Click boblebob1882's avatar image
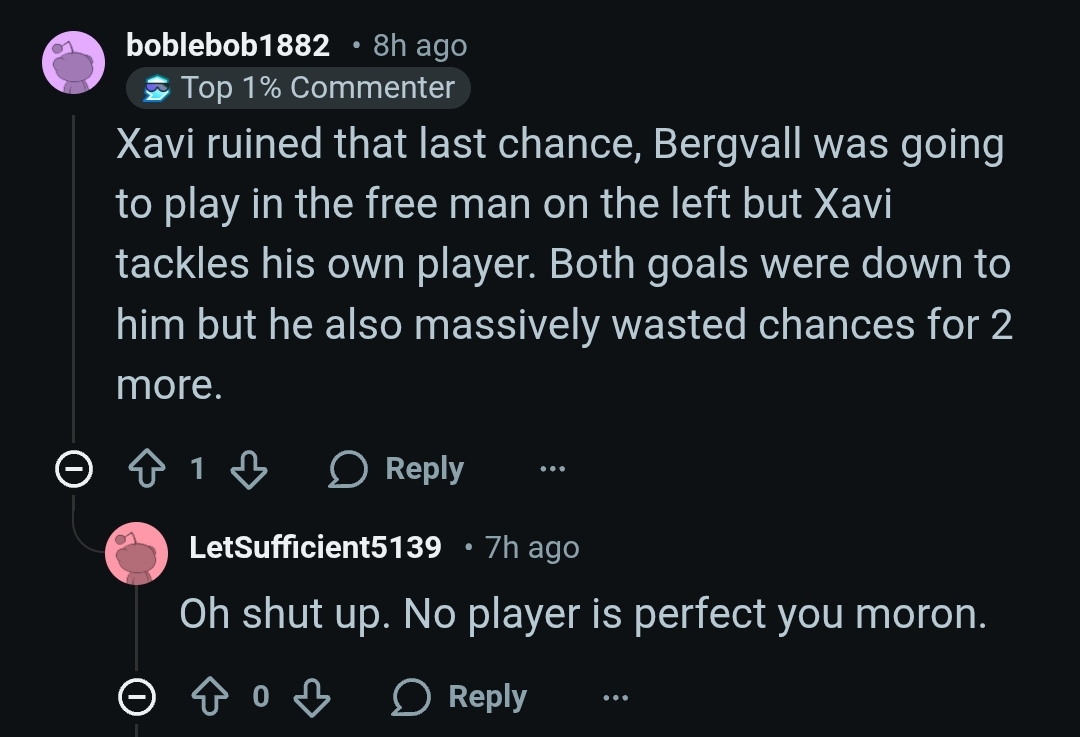 pyautogui.click(x=73, y=62)
